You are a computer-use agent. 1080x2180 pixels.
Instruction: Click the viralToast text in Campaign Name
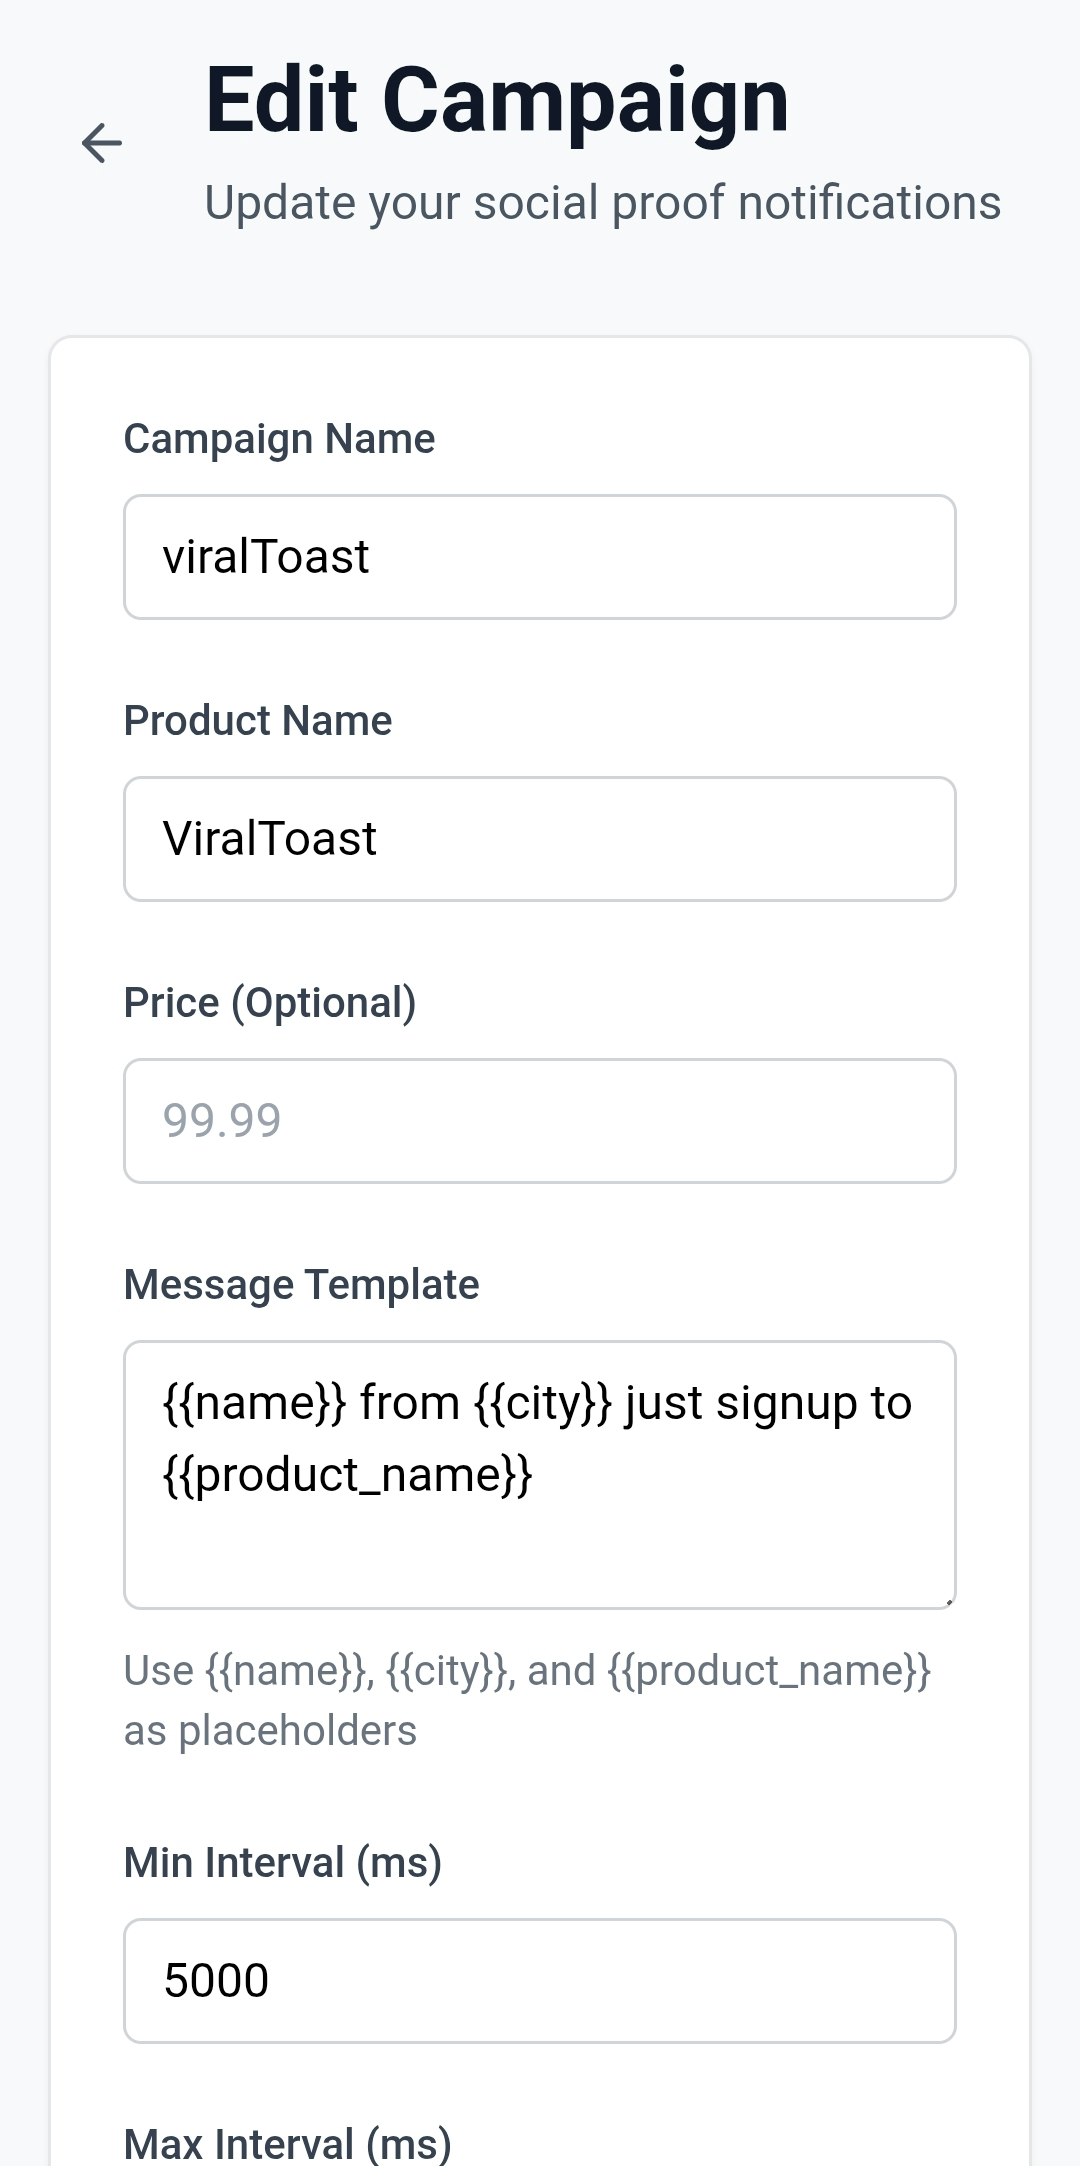tap(265, 556)
